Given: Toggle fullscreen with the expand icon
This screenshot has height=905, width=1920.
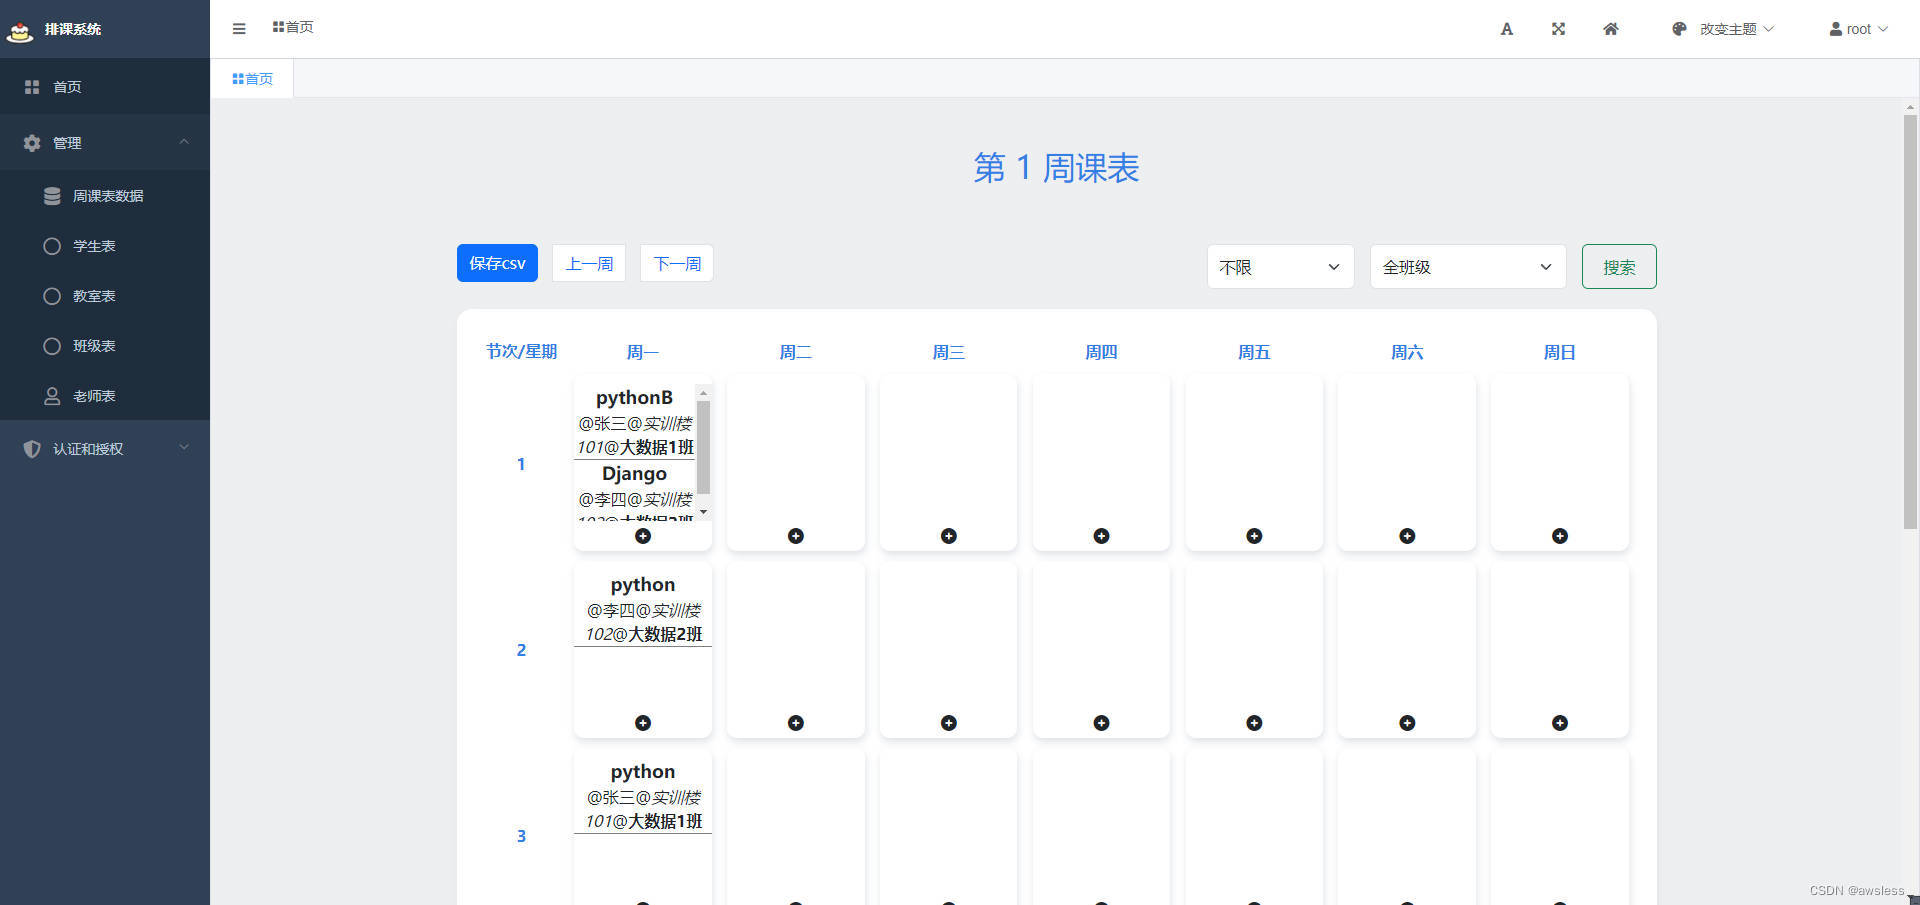Looking at the screenshot, I should pyautogui.click(x=1558, y=29).
